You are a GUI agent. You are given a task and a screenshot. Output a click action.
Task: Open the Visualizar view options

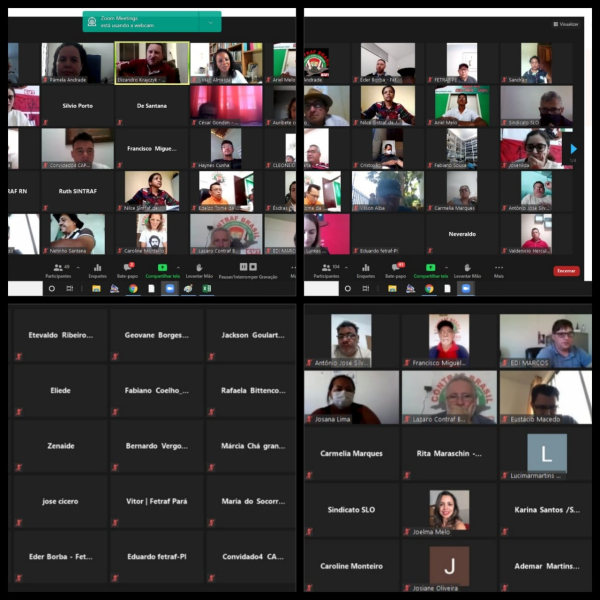[x=566, y=24]
